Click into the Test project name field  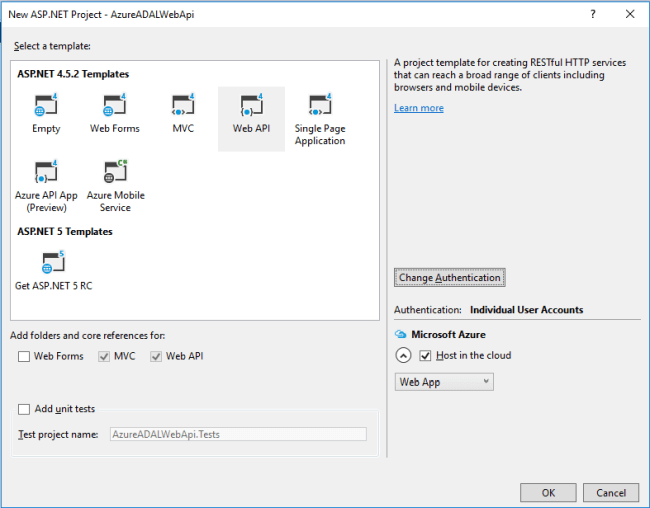tap(238, 434)
